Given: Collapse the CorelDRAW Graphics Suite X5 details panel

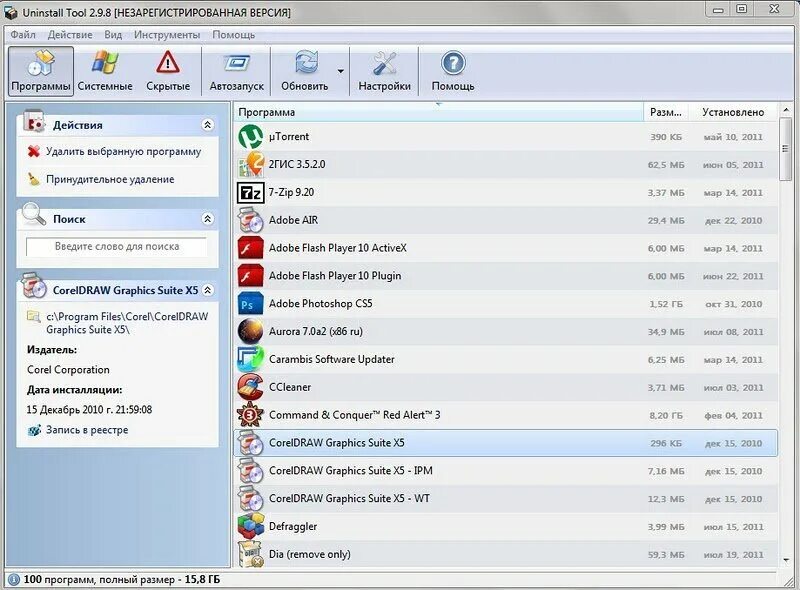Looking at the screenshot, I should pyautogui.click(x=208, y=290).
